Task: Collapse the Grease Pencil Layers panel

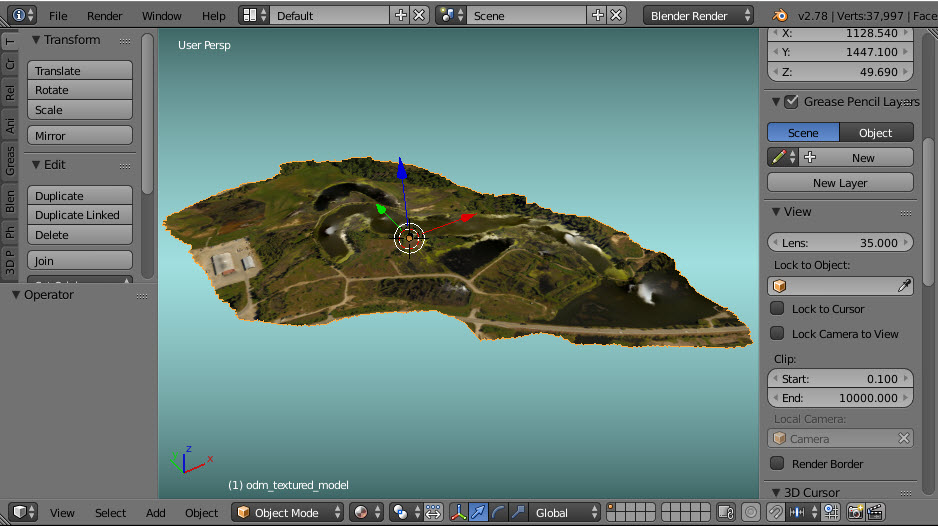Action: click(776, 102)
